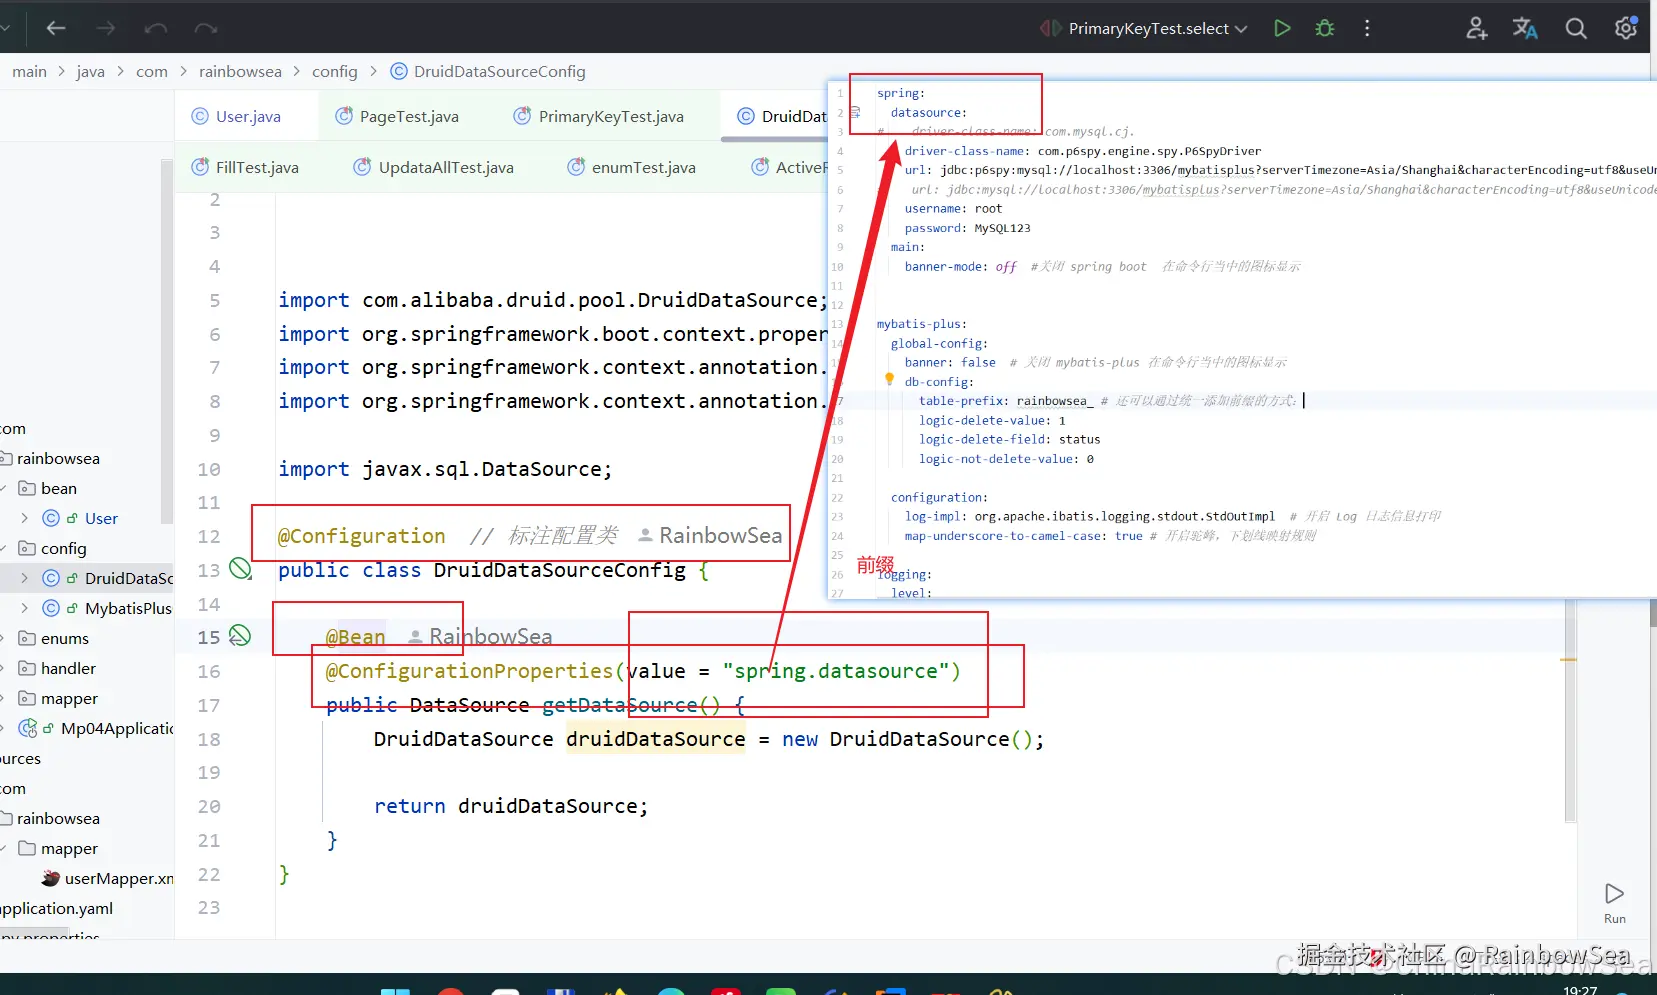This screenshot has width=1657, height=995.
Task: Click the Forward navigation arrow
Action: 106,28
